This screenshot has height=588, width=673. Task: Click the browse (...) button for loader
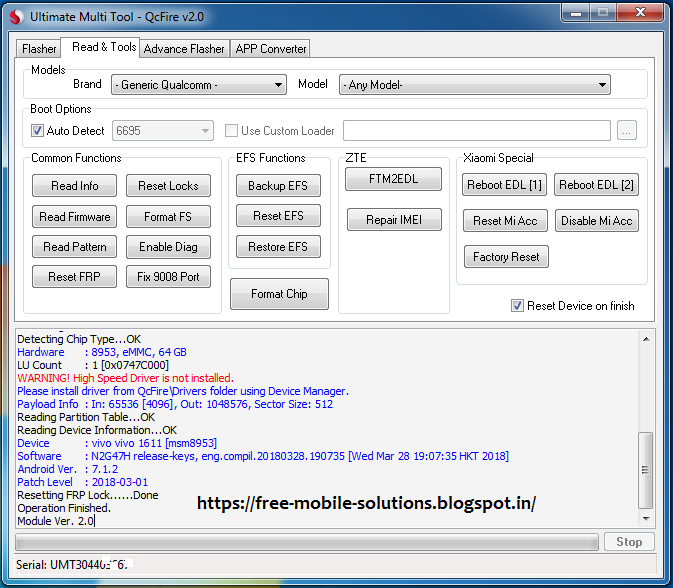coord(627,130)
